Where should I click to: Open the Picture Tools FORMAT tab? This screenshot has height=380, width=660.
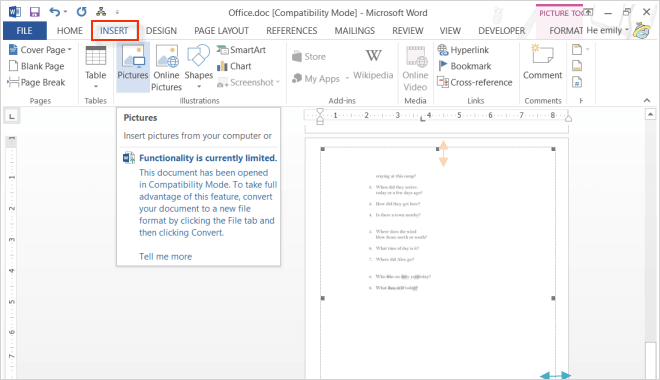tap(565, 31)
